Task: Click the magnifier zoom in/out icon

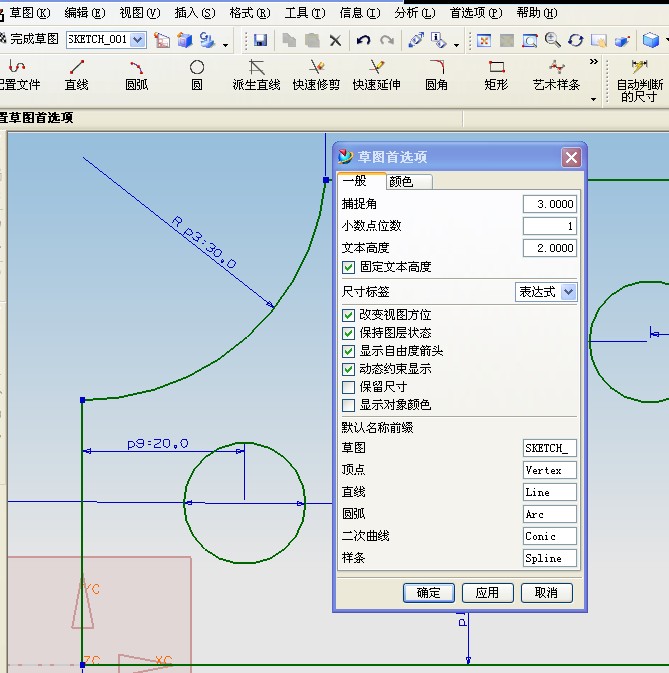Action: click(553, 40)
